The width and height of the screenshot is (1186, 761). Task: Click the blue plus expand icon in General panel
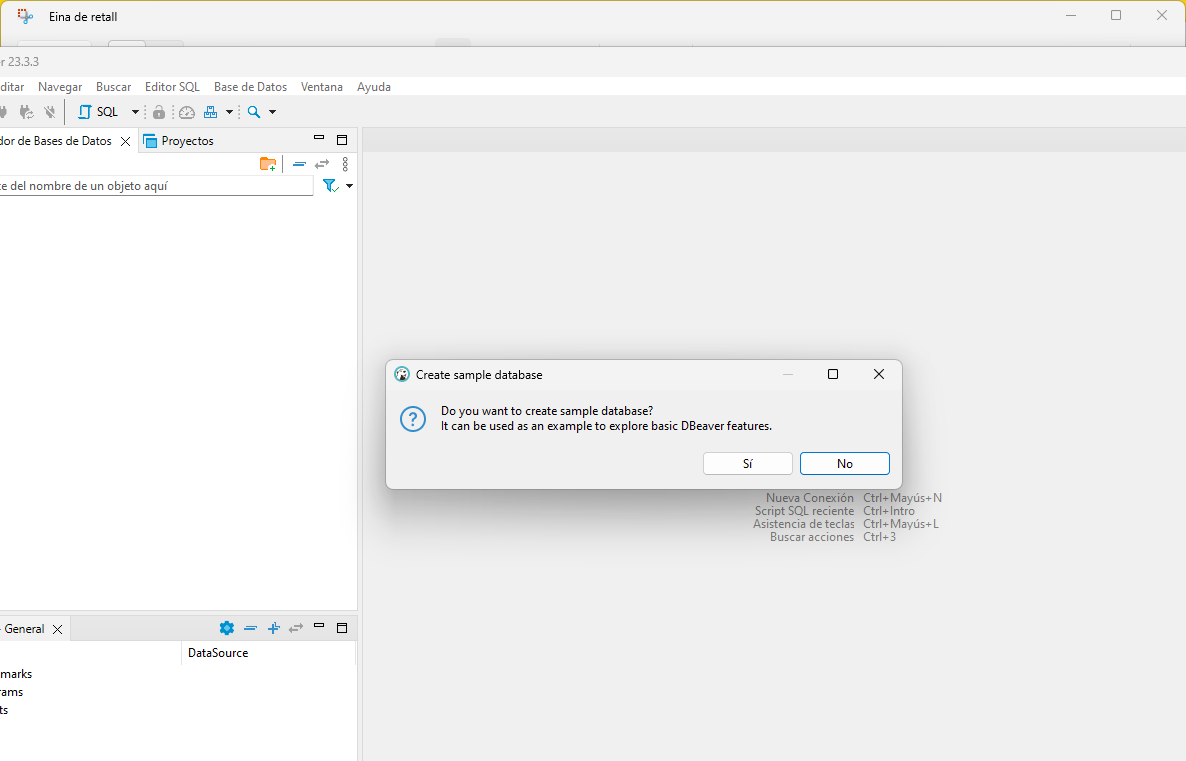pyautogui.click(x=273, y=628)
